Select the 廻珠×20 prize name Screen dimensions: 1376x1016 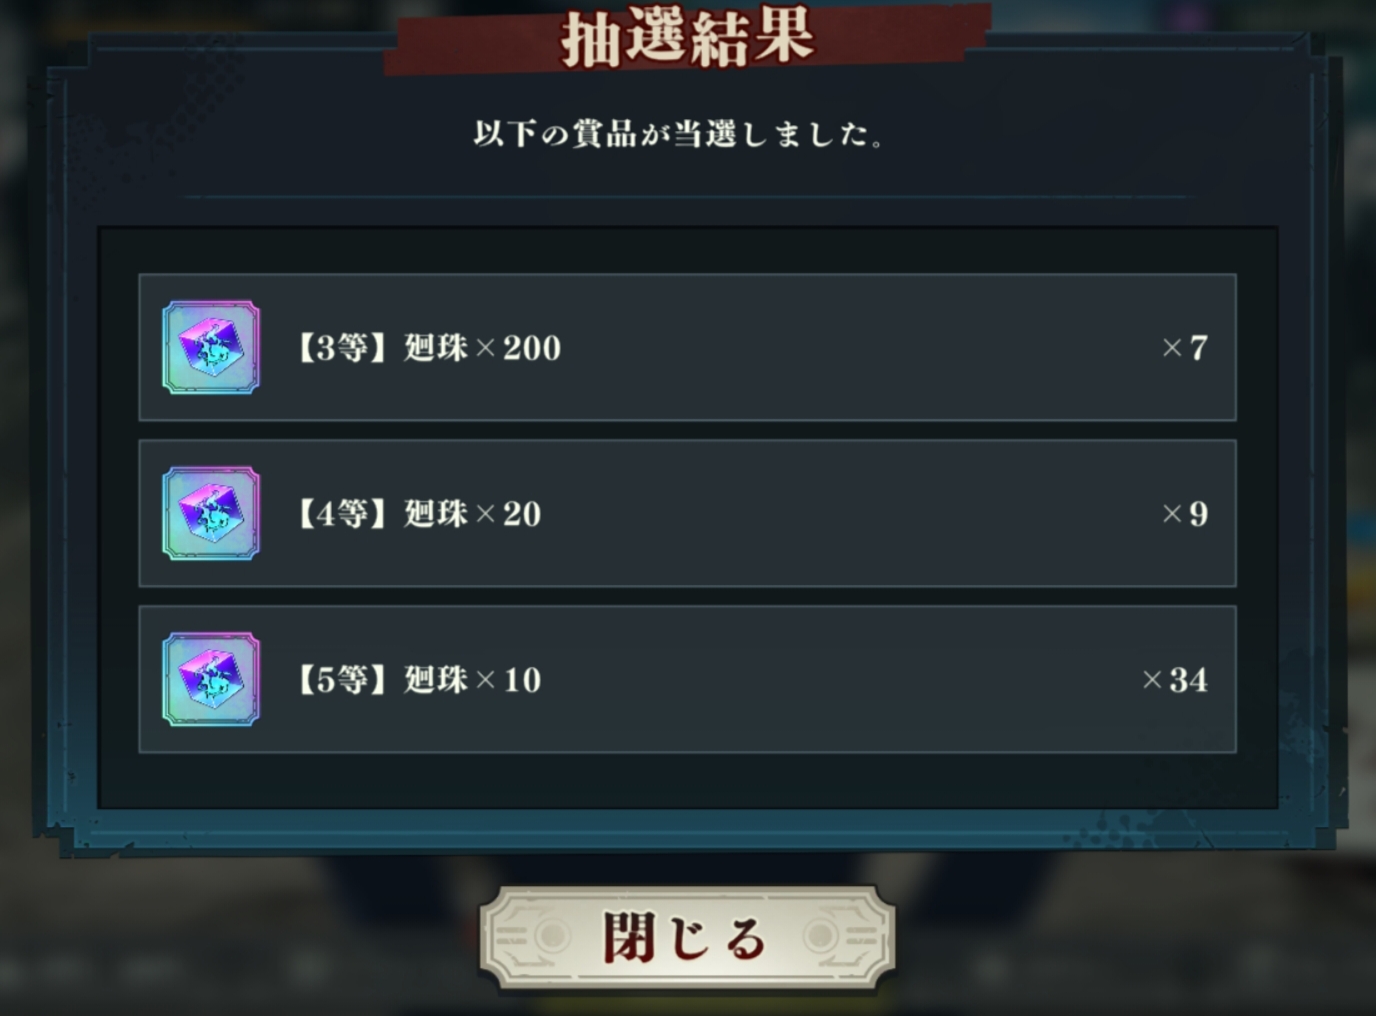coord(472,514)
